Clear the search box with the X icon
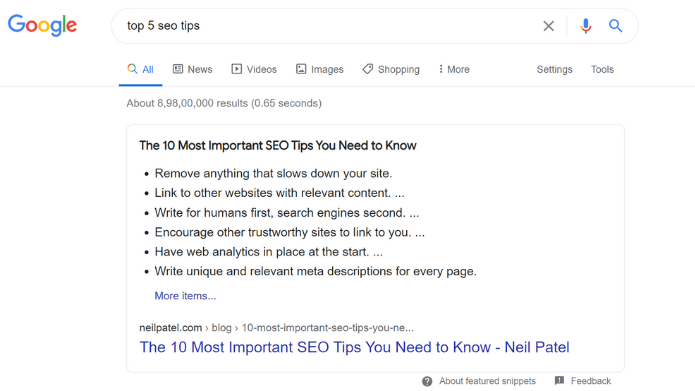The width and height of the screenshot is (695, 391). (548, 26)
